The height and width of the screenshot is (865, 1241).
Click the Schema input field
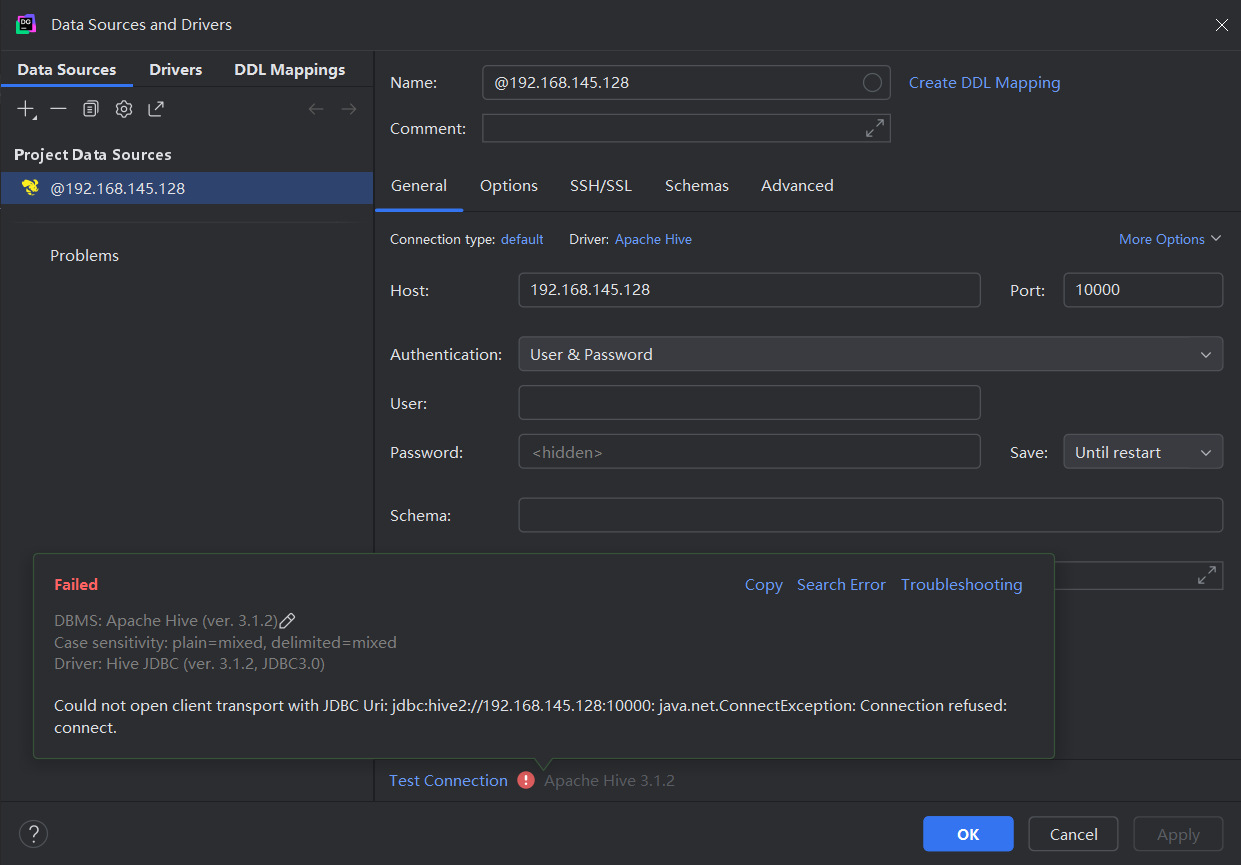tap(870, 515)
